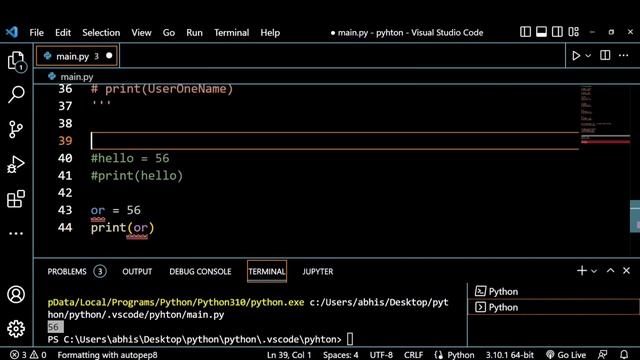
Task: Split the editor to the right
Action: point(605,55)
